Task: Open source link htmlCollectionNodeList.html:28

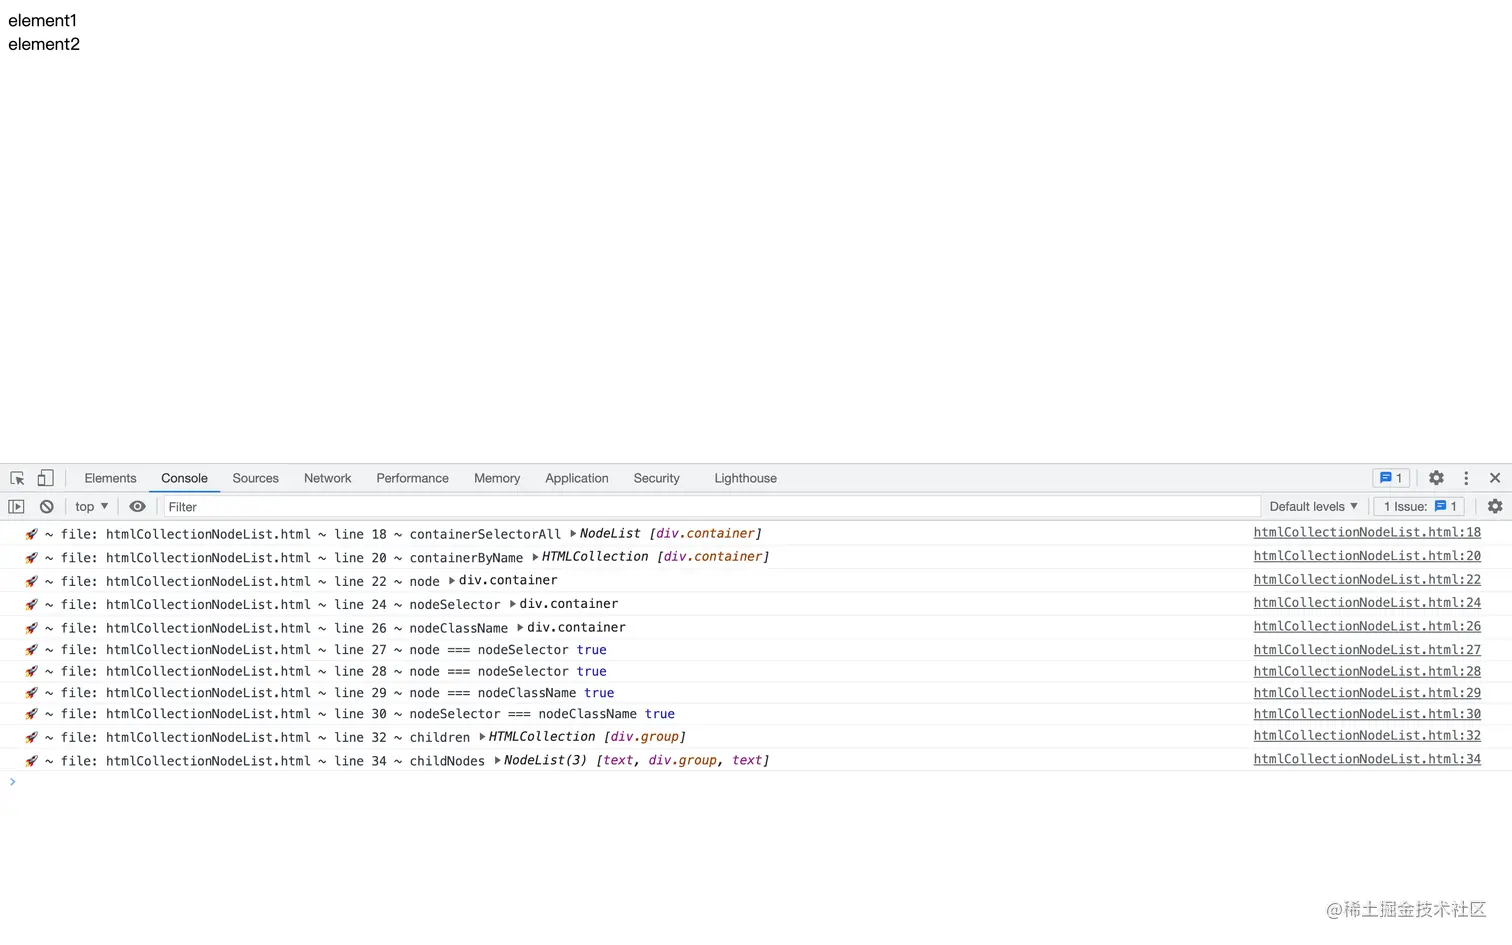Action: point(1367,671)
